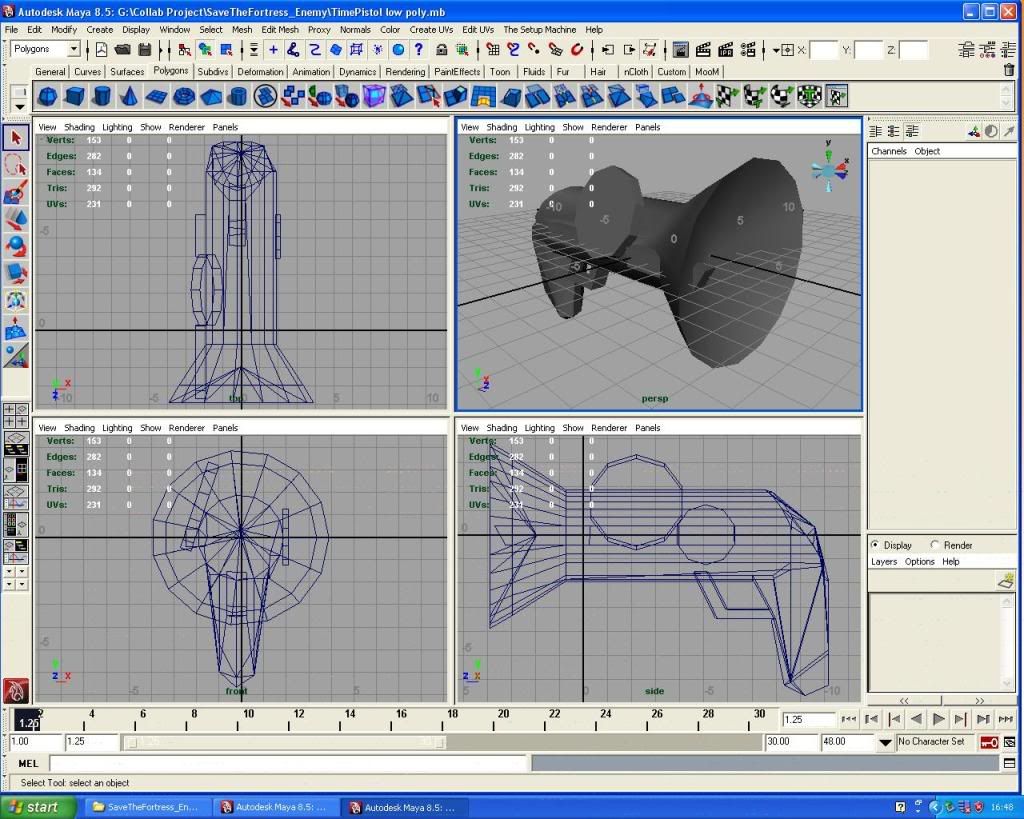This screenshot has height=819, width=1024.
Task: Open Render Settings icon
Action: click(x=748, y=50)
